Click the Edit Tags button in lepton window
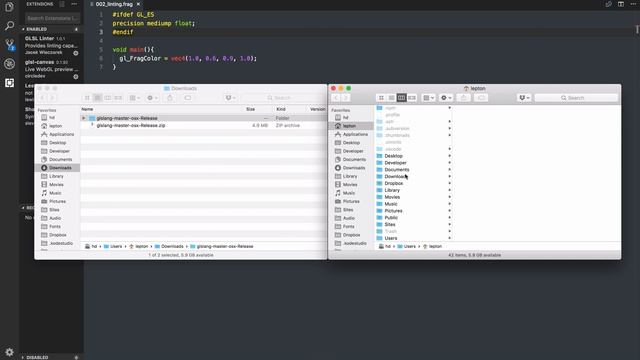The height and width of the screenshot is (360, 640). tap(482, 98)
